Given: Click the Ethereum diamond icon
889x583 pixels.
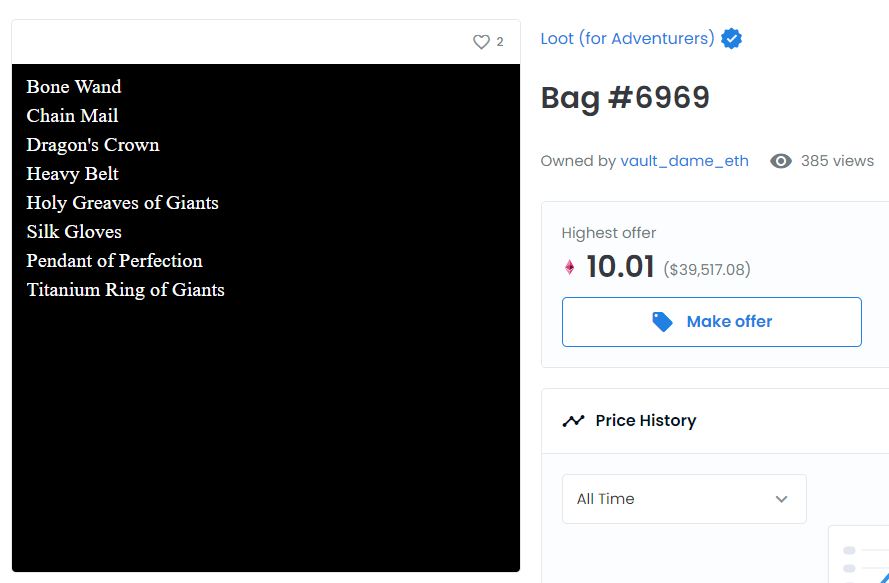Looking at the screenshot, I should (570, 268).
